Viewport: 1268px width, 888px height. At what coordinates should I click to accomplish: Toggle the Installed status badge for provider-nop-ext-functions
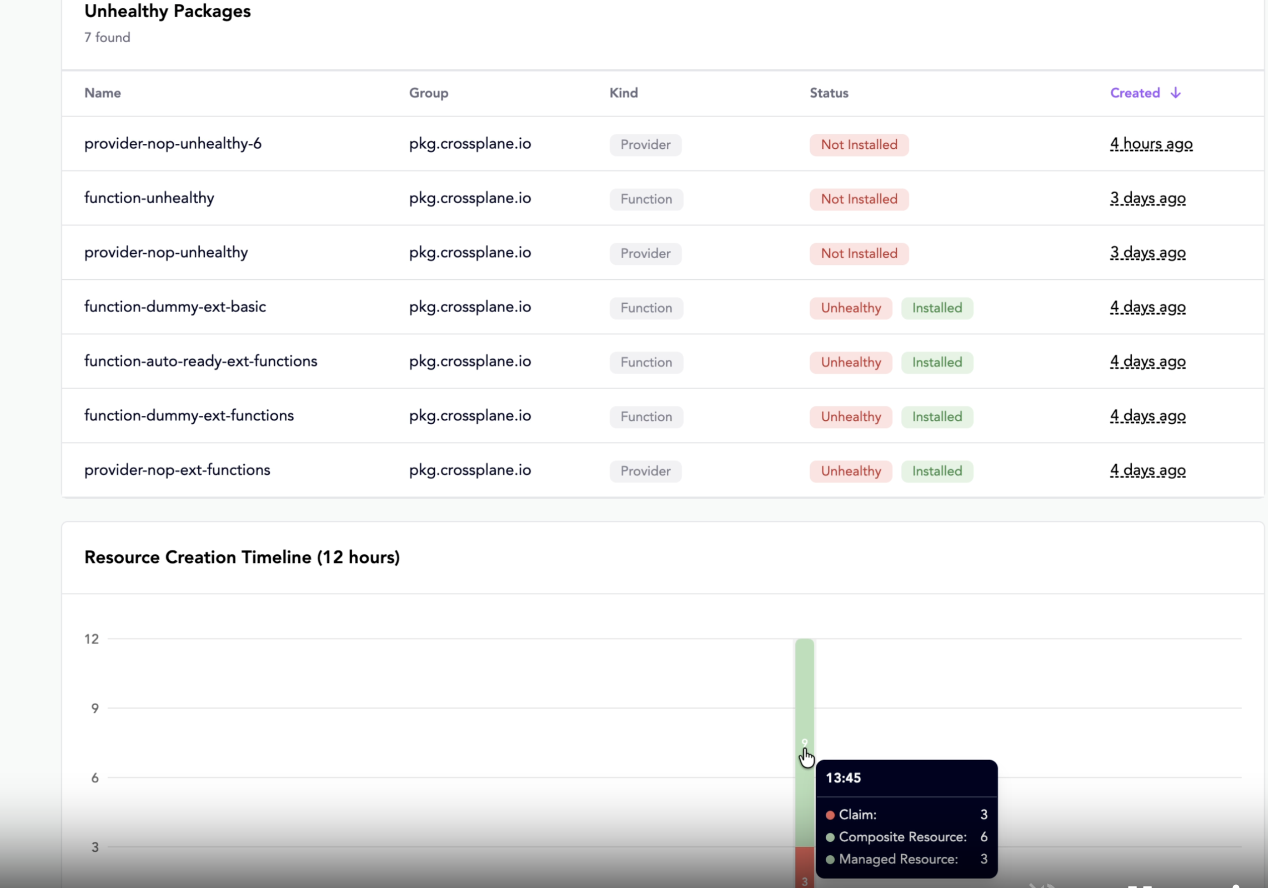coord(937,470)
